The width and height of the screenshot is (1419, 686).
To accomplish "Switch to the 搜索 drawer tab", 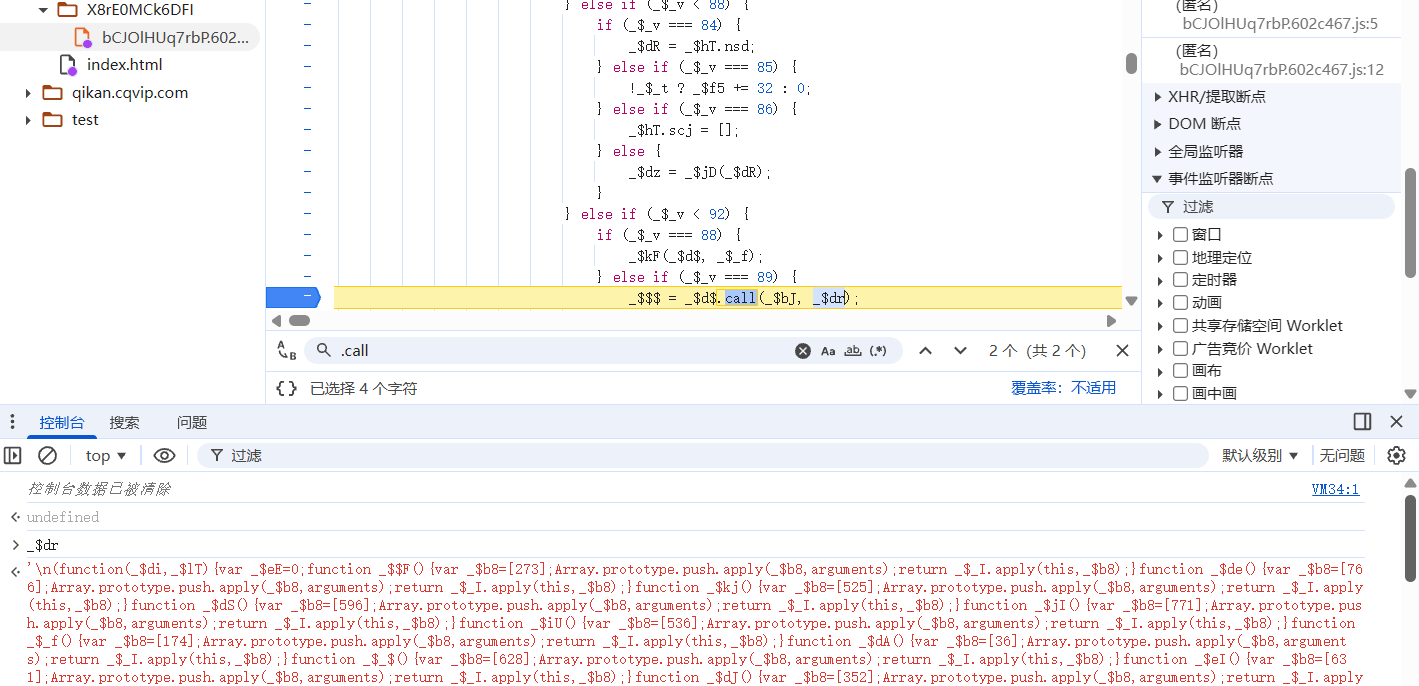I will [125, 423].
